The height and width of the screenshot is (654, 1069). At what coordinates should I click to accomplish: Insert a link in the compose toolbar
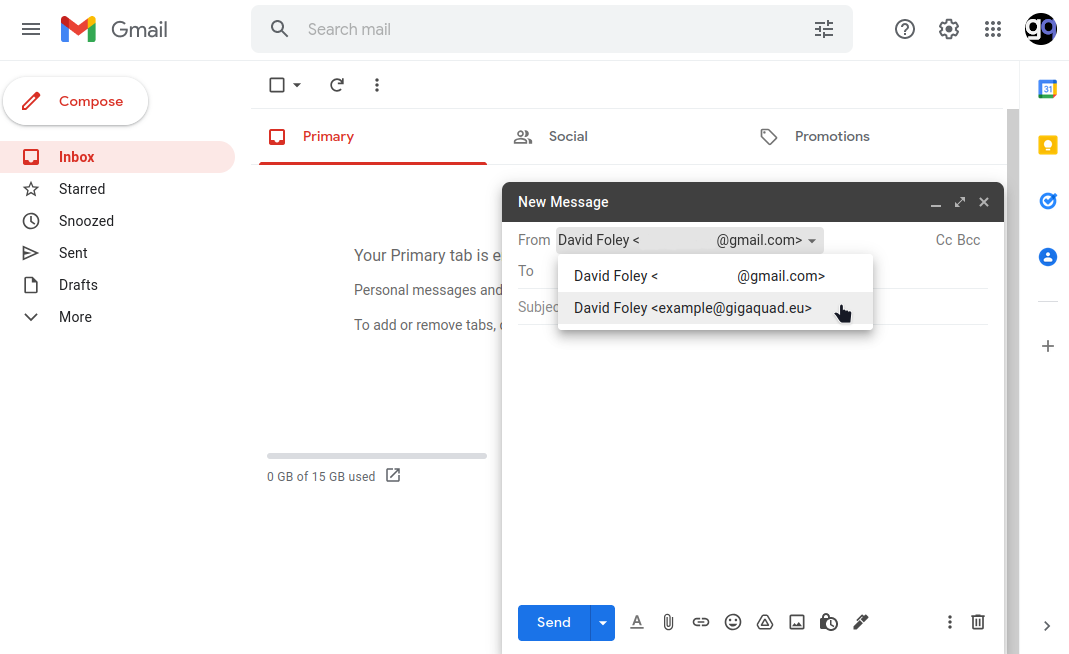[701, 622]
